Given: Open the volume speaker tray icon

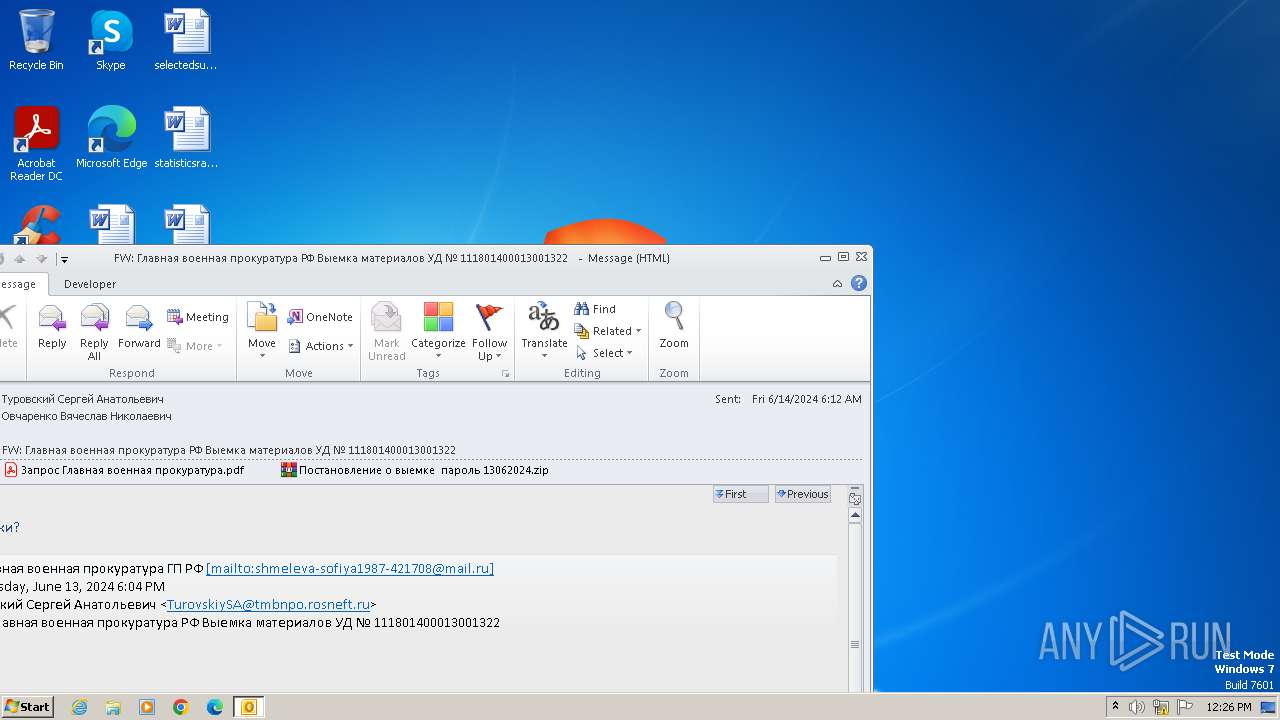Looking at the screenshot, I should coord(1137,707).
